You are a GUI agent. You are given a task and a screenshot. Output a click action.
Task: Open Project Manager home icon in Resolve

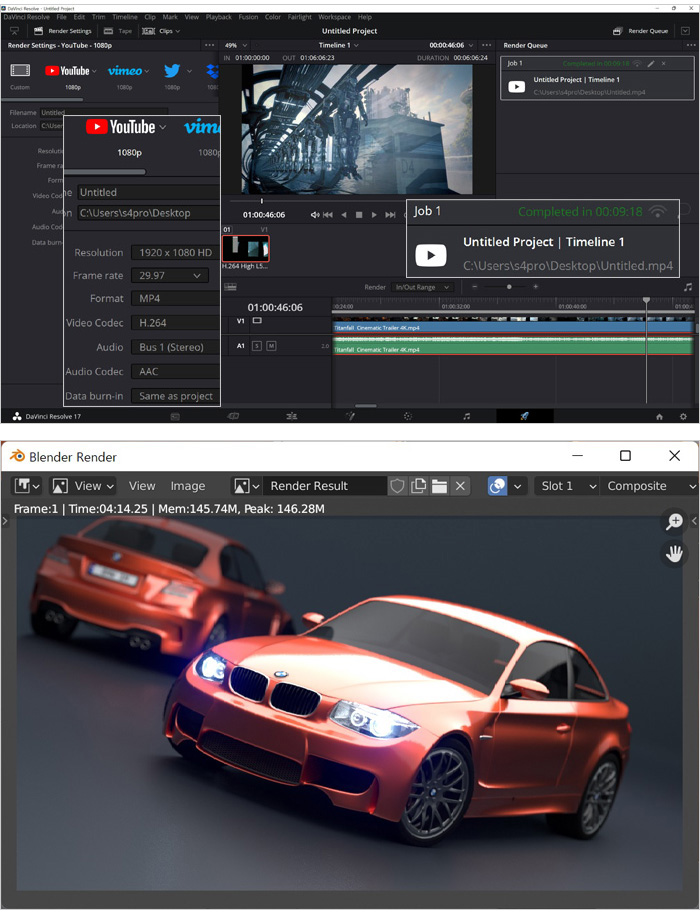[x=659, y=417]
